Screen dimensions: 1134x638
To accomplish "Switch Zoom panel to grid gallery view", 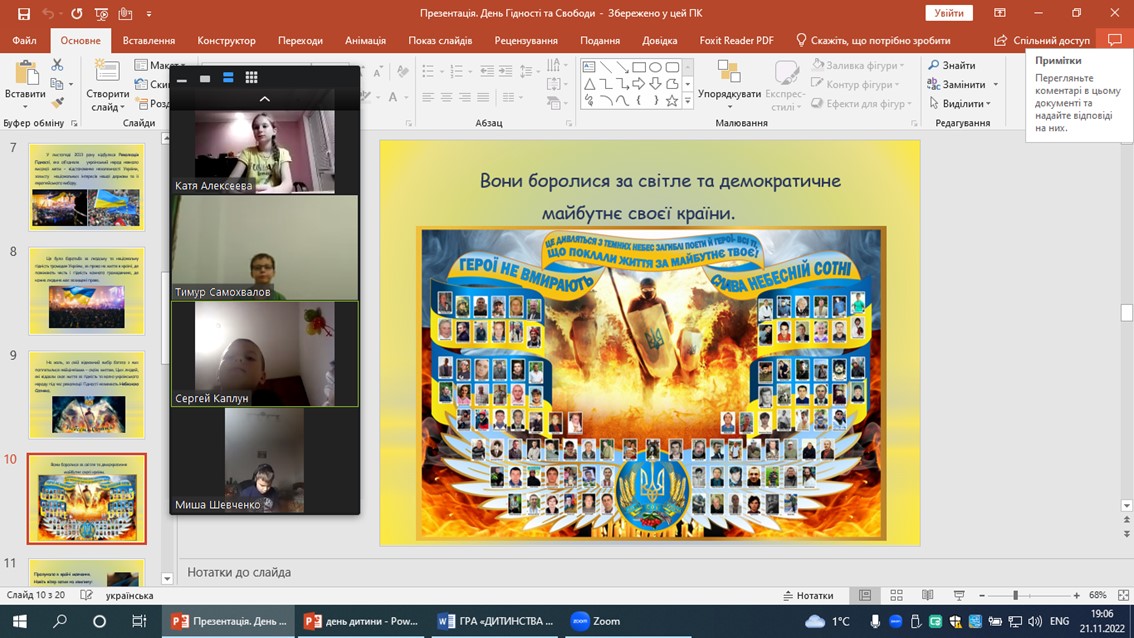I will (x=252, y=78).
